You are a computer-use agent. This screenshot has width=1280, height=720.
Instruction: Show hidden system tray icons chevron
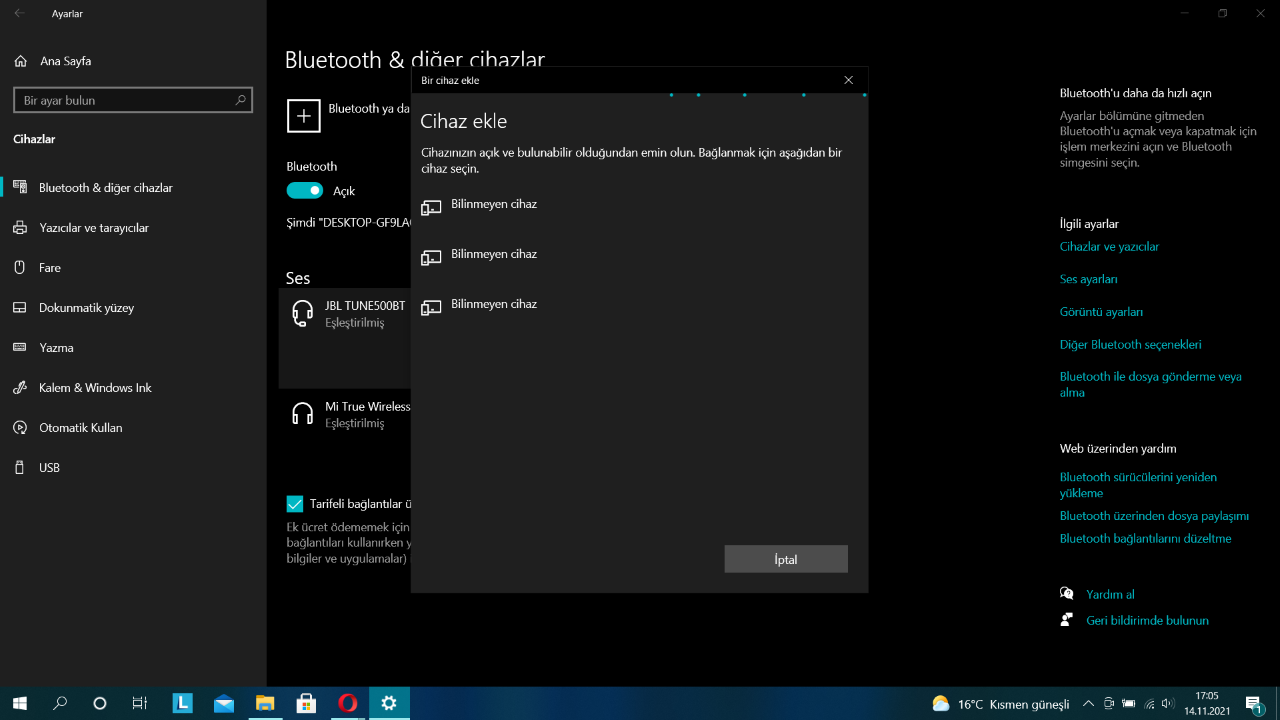1088,704
